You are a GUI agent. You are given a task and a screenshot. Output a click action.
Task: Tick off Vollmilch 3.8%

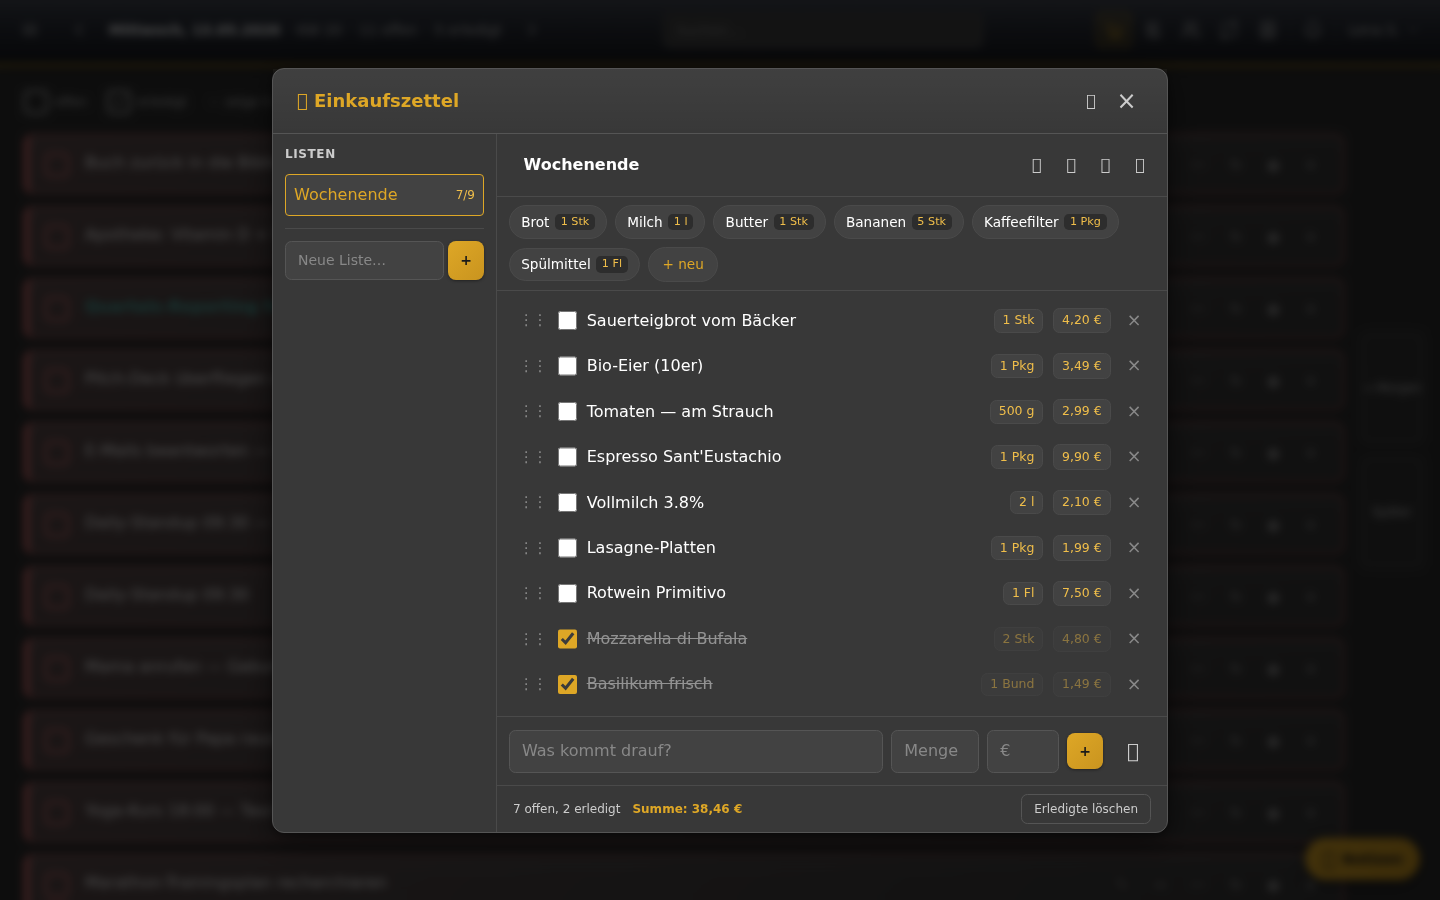tap(567, 503)
